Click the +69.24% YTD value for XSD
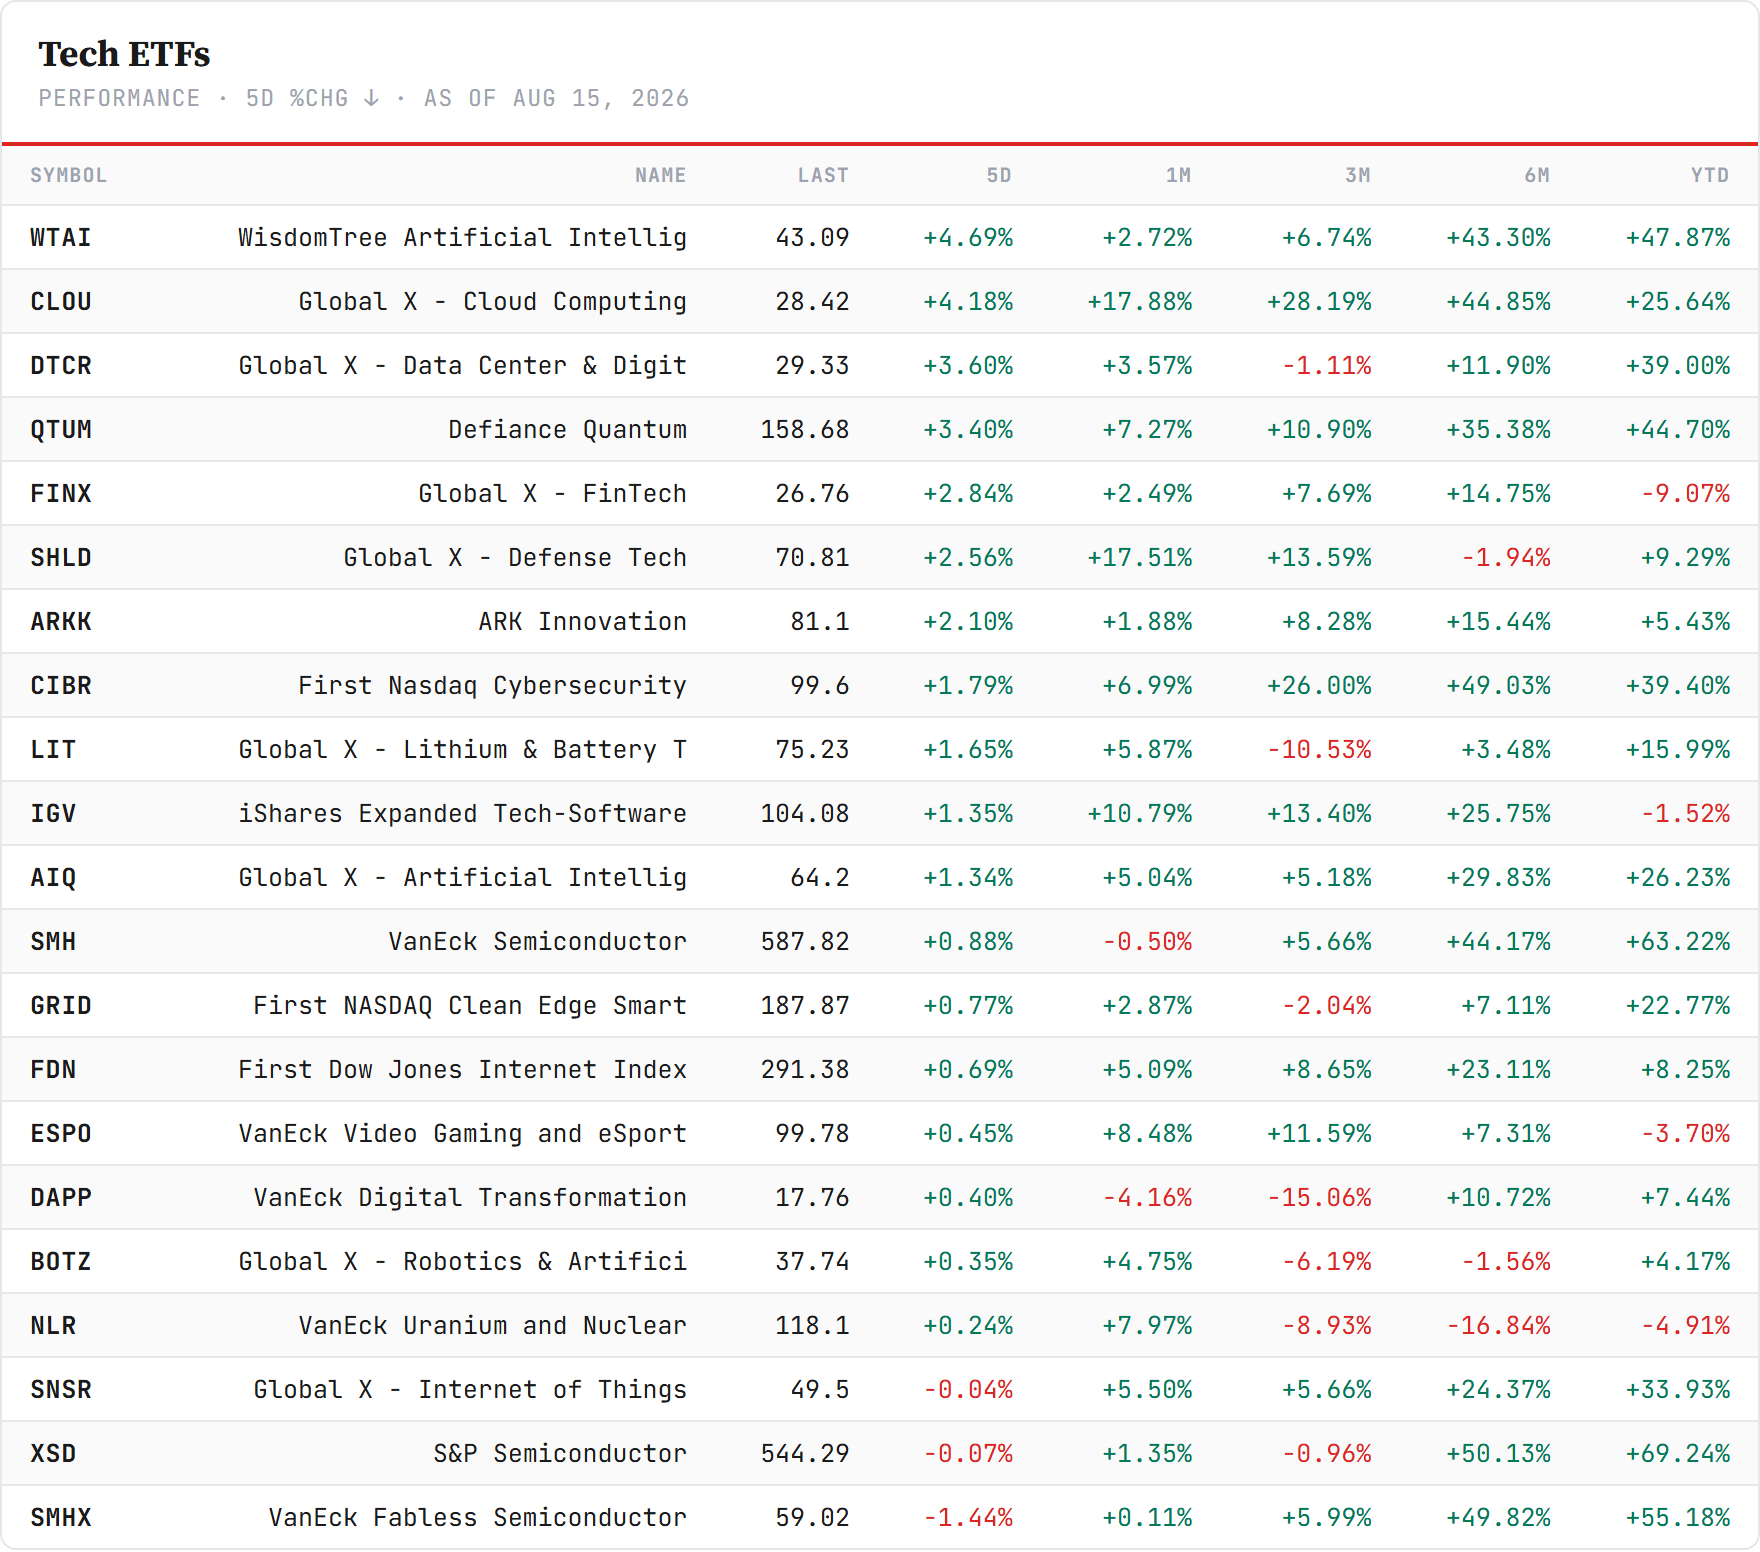This screenshot has width=1760, height=1552. tap(1678, 1454)
